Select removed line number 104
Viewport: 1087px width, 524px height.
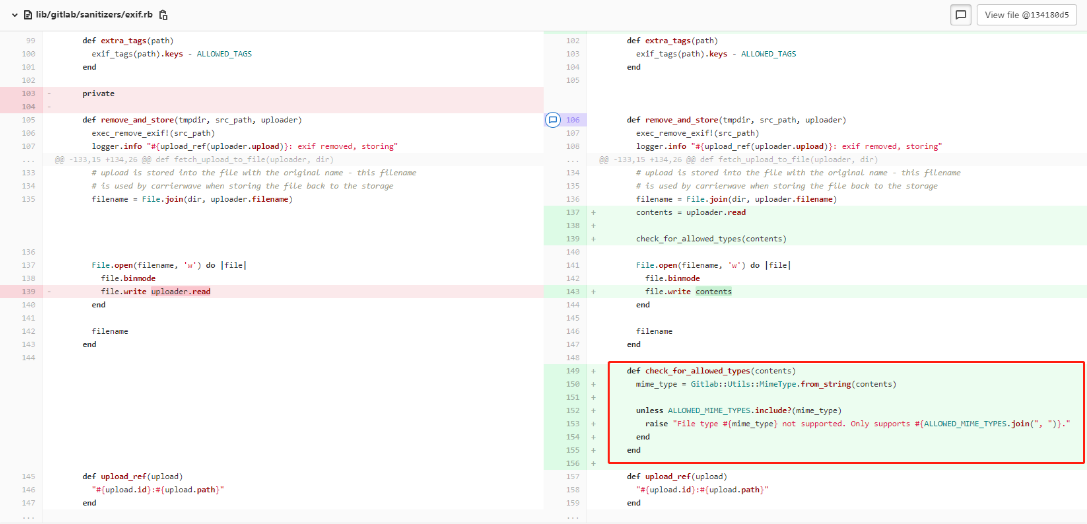click(x=28, y=107)
